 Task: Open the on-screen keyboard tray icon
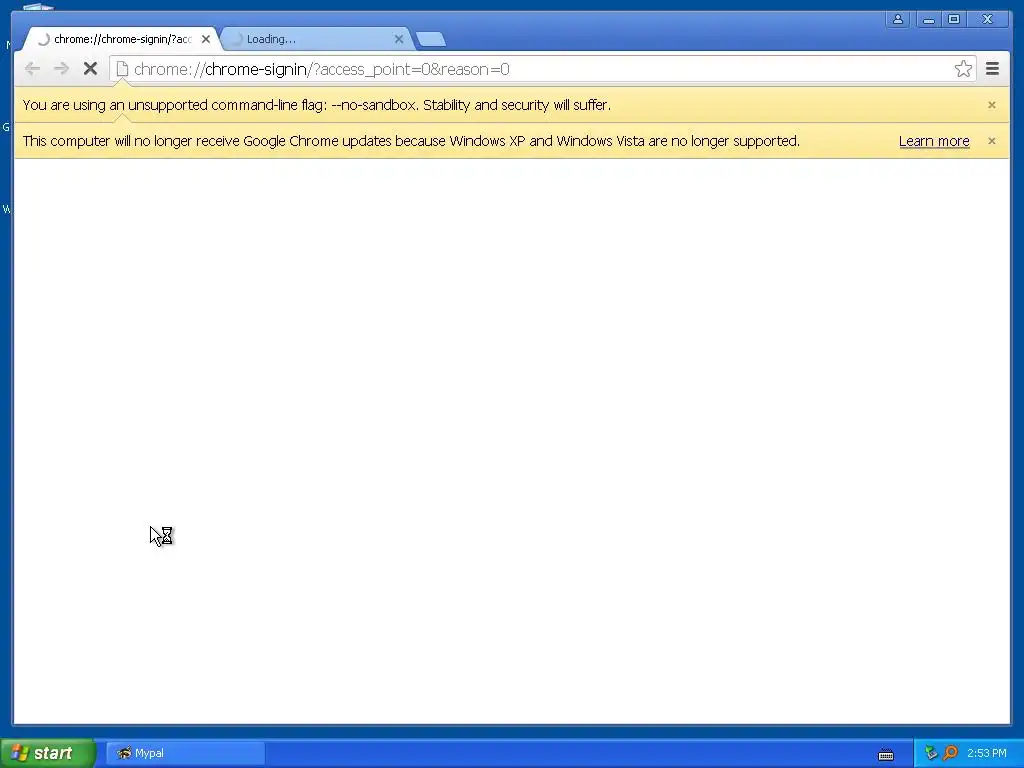(886, 754)
